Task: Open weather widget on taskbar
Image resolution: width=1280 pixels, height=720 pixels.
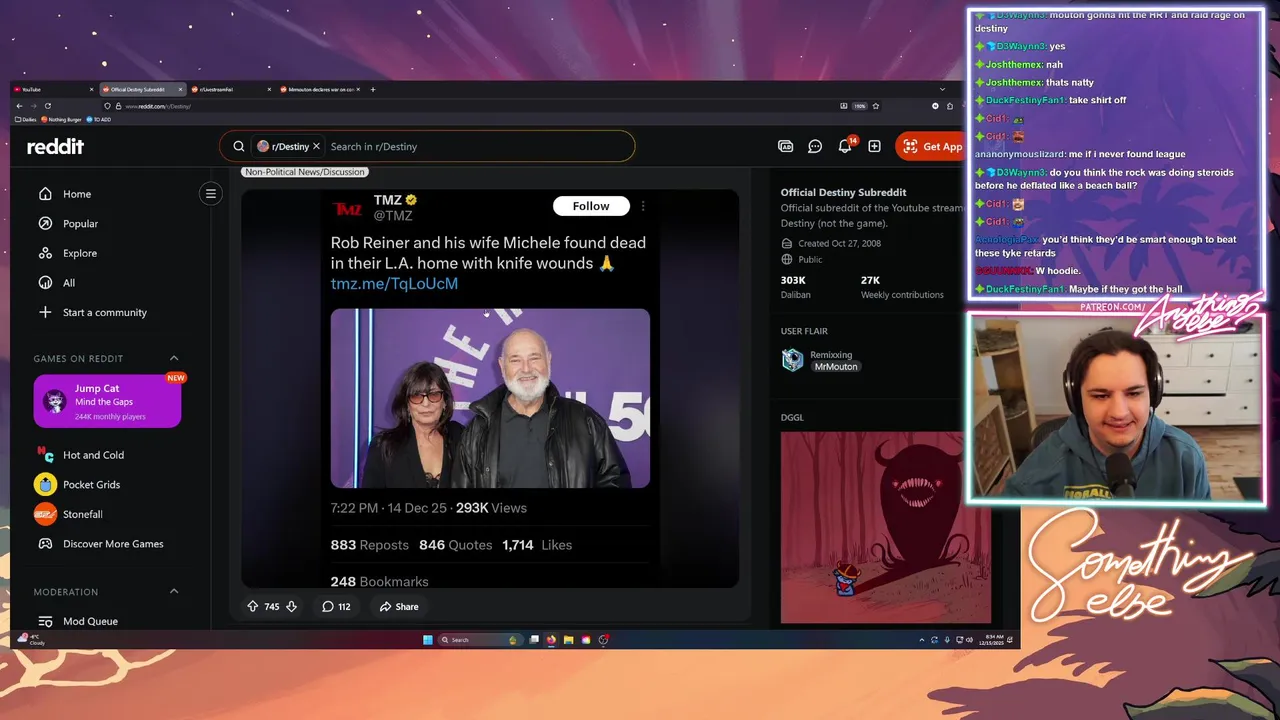Action: tap(32, 639)
